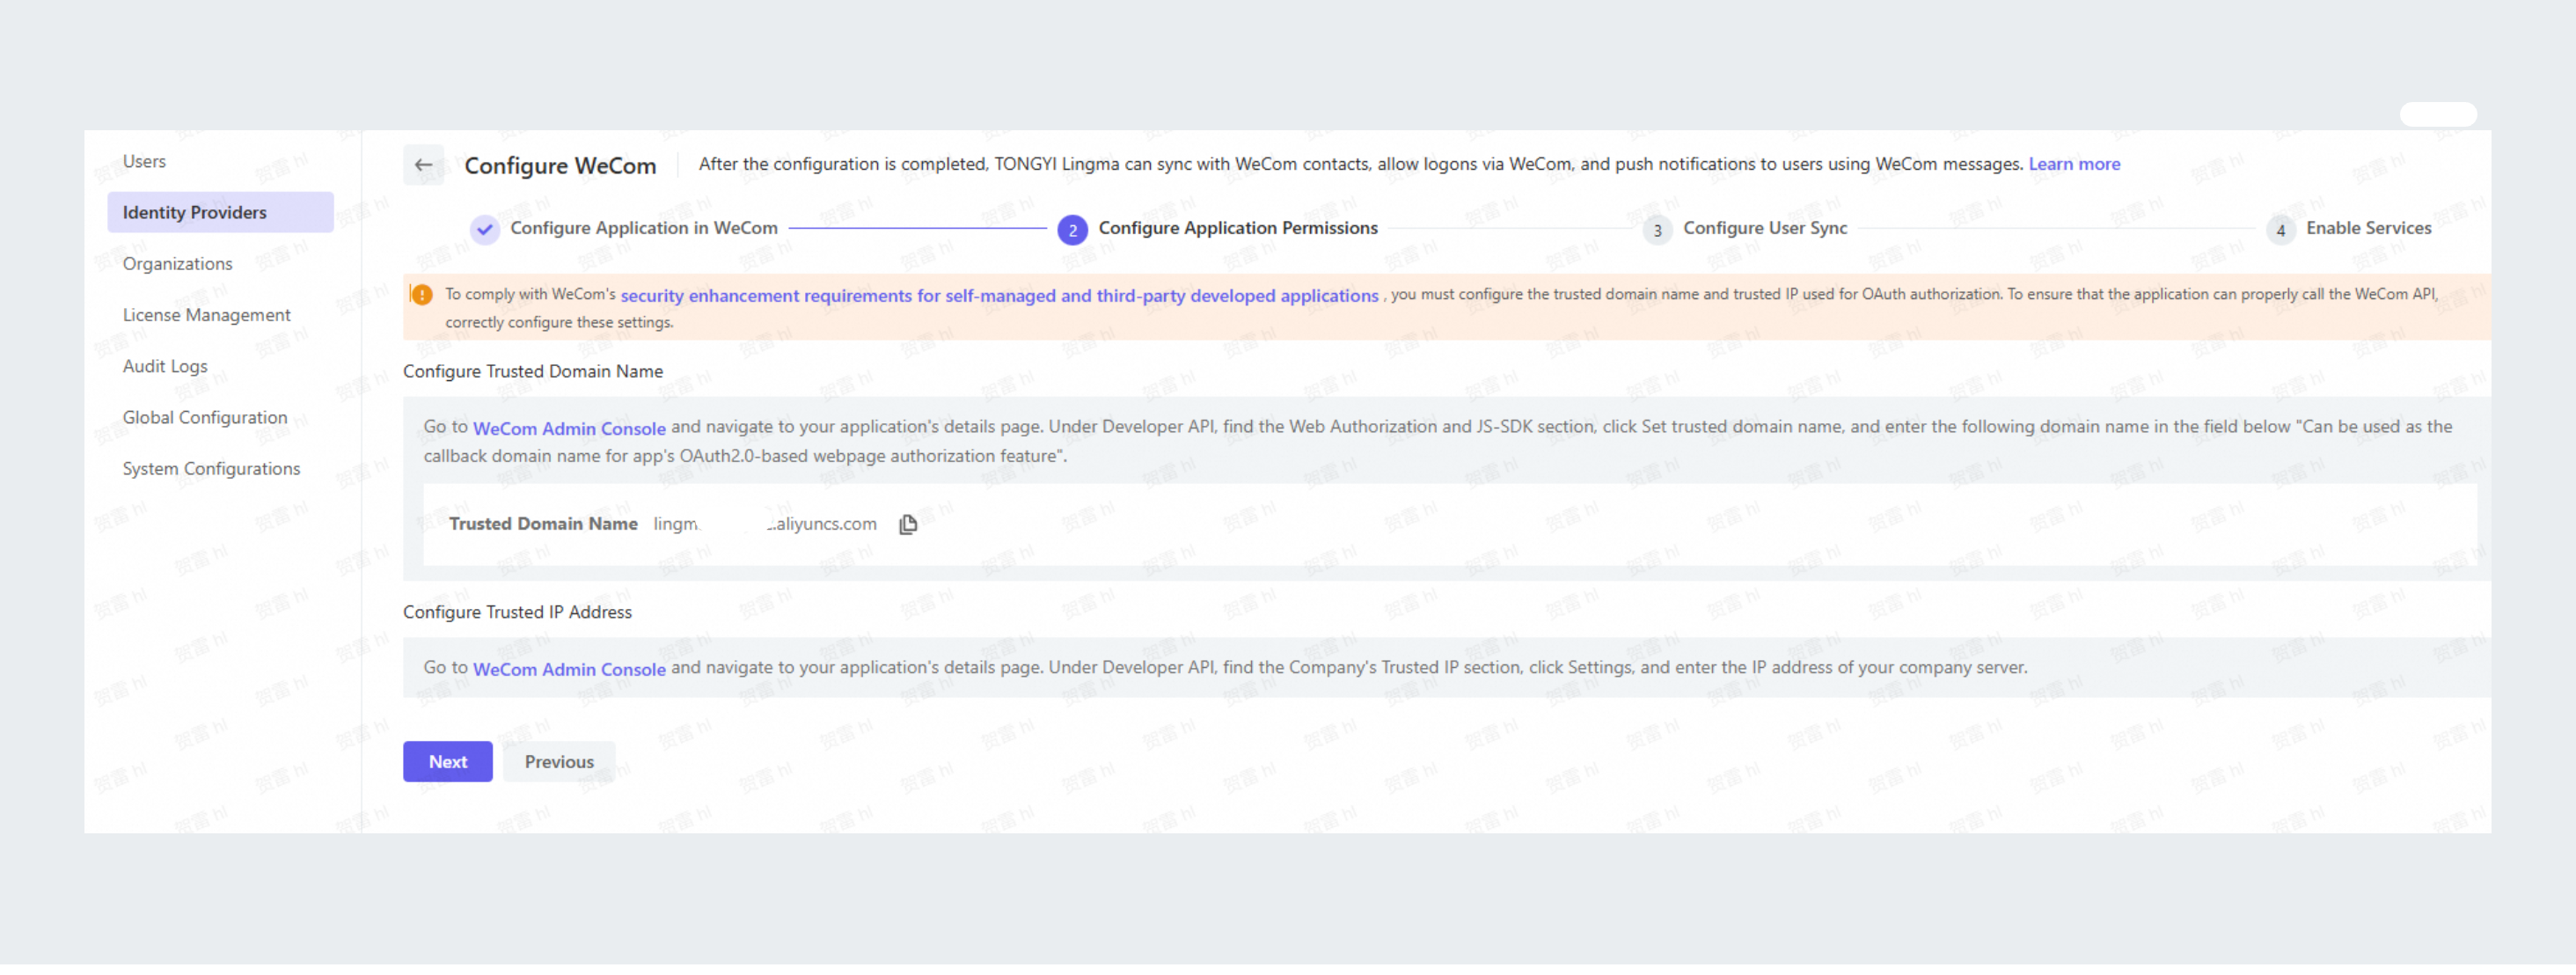The image size is (2576, 975).
Task: Open WeCom Admin Console link under Trusted Domain Name
Action: pyautogui.click(x=569, y=428)
